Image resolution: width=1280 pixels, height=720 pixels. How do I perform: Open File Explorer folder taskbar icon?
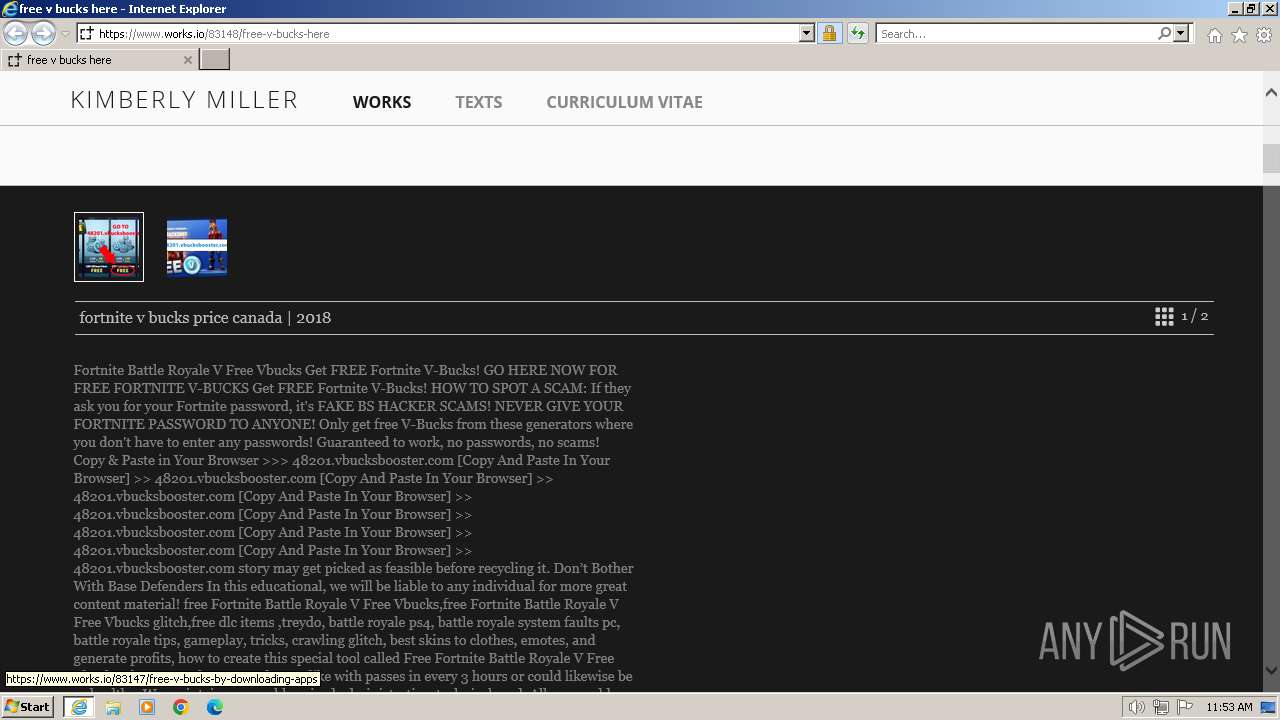(113, 707)
